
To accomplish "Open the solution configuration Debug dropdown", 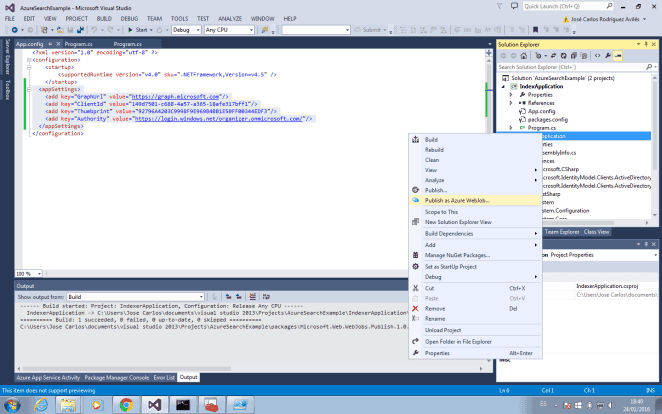I will 185,30.
